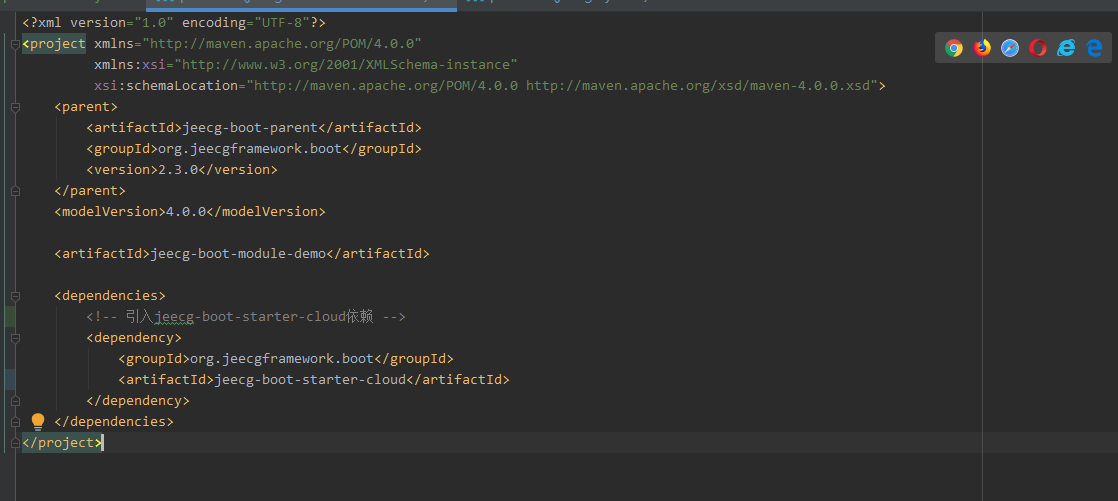Click the parent groupId org.jeecgframework.boot line
Screen dimensions: 1118x501
(254, 149)
